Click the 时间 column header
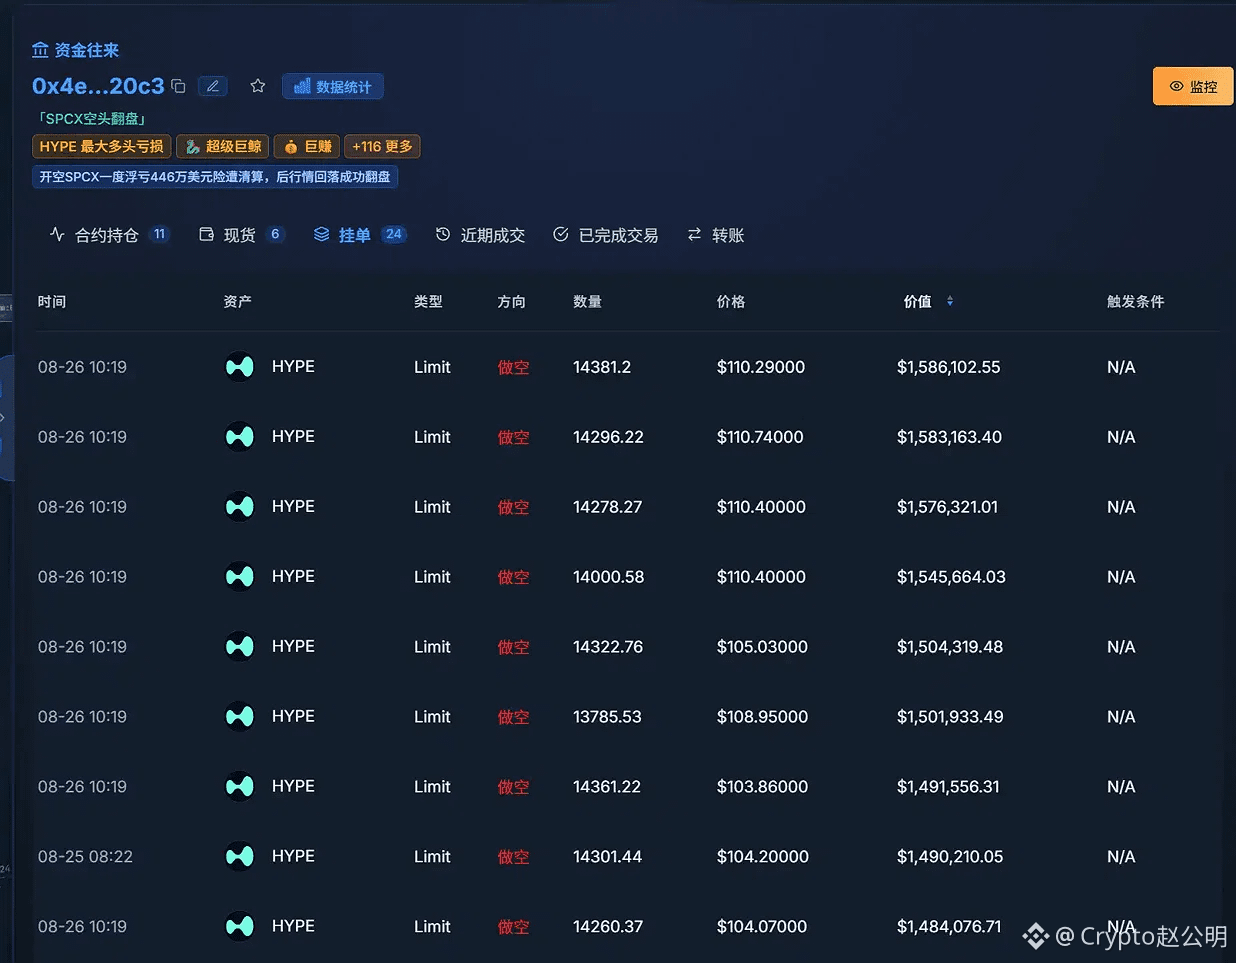This screenshot has height=963, width=1236. coord(52,301)
